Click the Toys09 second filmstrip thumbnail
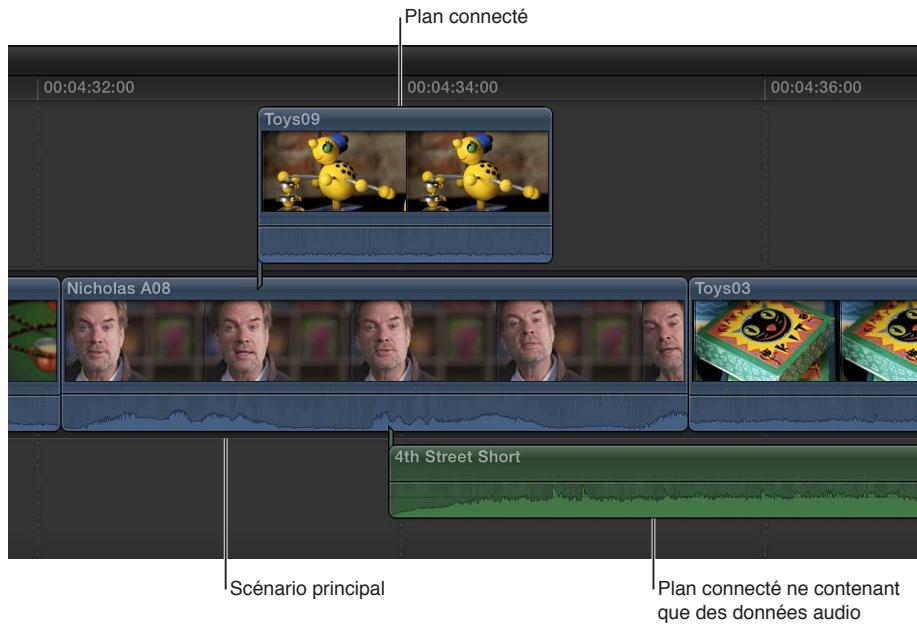917x626 pixels. (478, 171)
